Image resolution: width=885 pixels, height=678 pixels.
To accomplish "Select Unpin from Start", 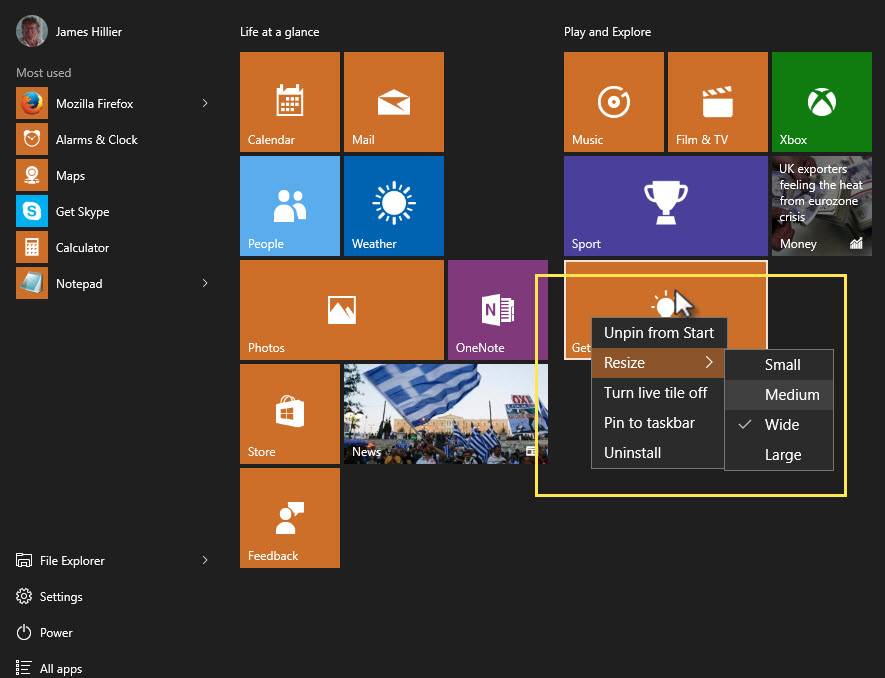I will coord(658,333).
